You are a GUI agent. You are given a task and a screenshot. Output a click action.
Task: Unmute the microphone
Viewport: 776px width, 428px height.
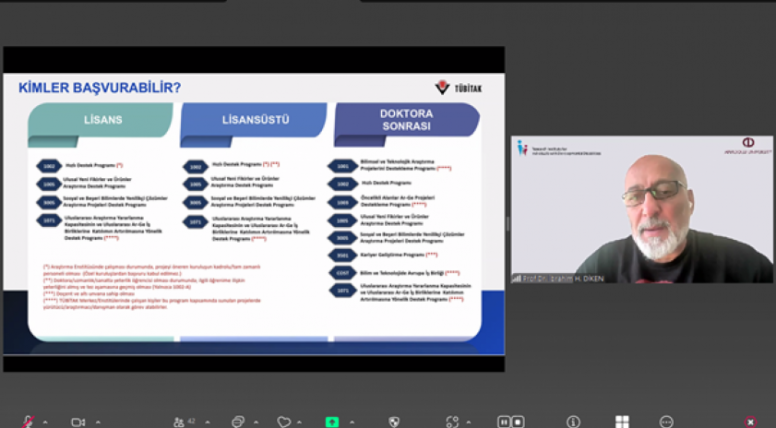(28, 421)
